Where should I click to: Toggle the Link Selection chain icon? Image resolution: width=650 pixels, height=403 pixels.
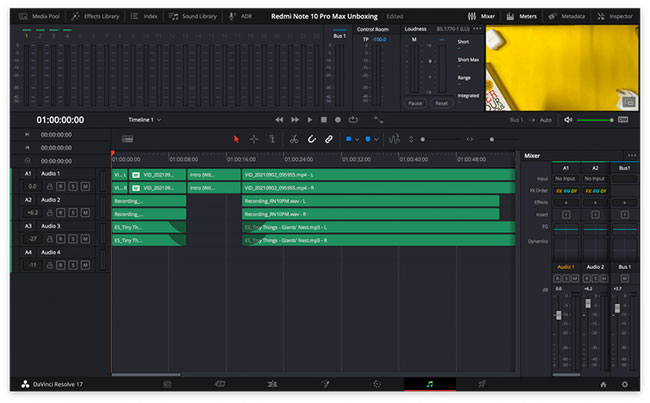329,139
